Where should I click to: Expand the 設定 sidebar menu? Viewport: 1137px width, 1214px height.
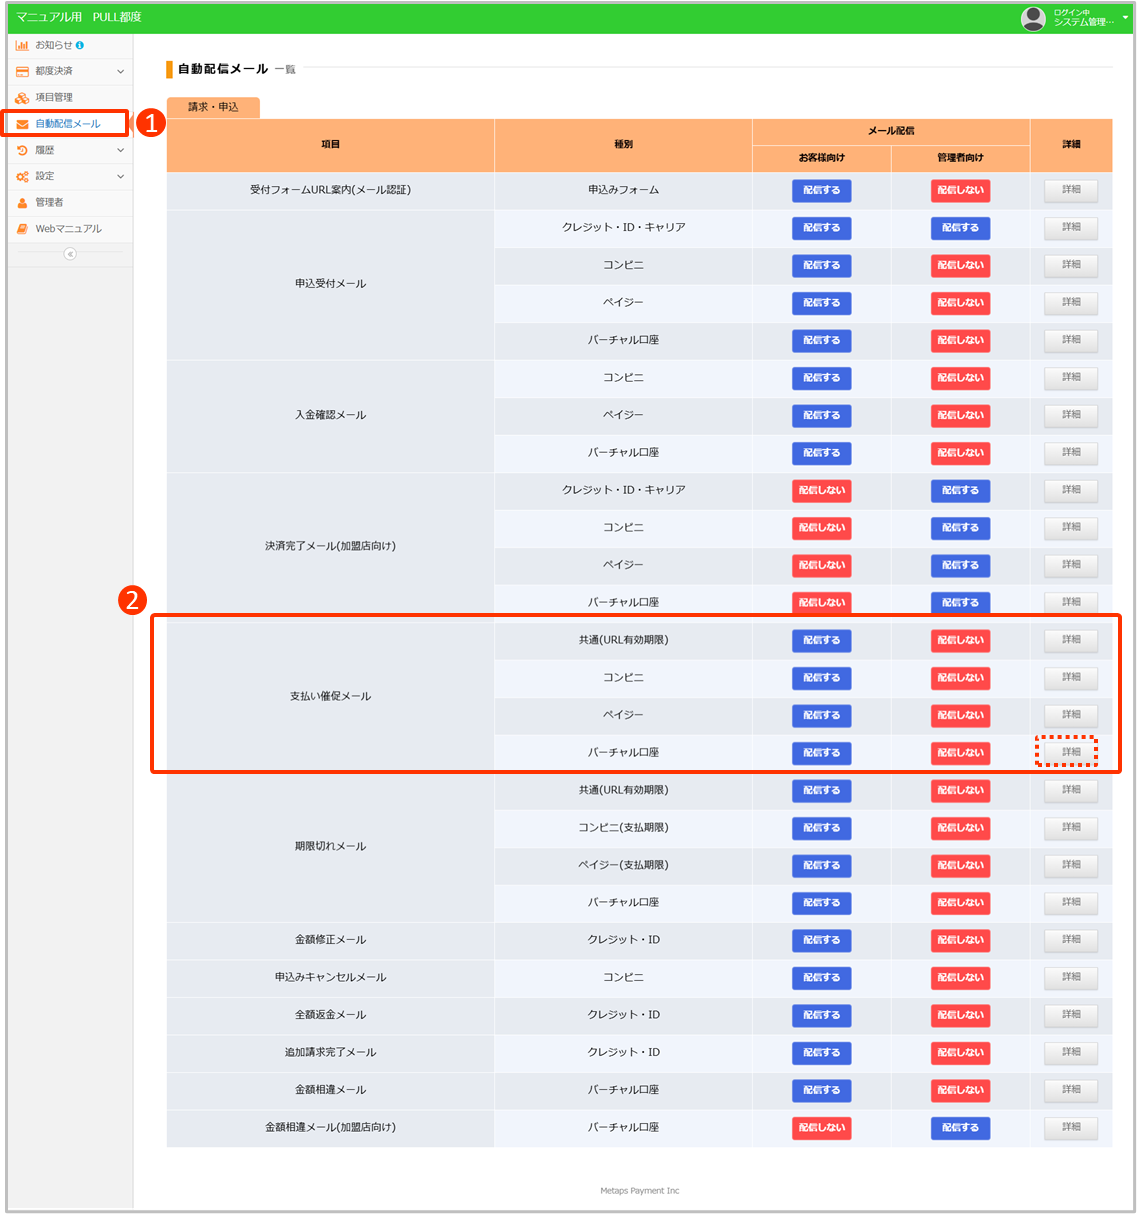click(119, 176)
